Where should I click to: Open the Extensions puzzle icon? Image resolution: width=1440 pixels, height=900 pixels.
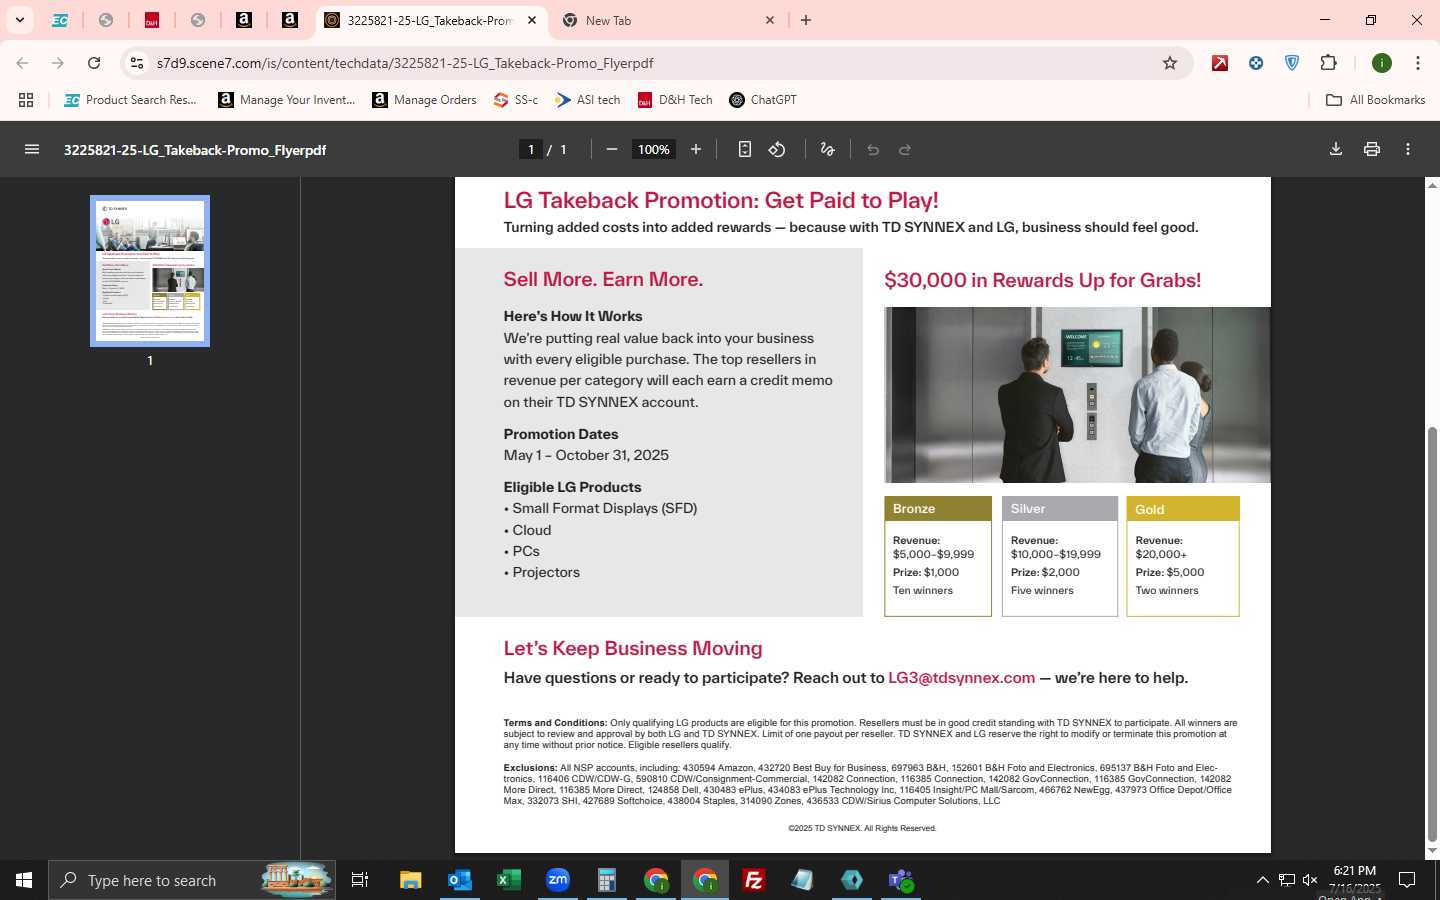[x=1328, y=63]
